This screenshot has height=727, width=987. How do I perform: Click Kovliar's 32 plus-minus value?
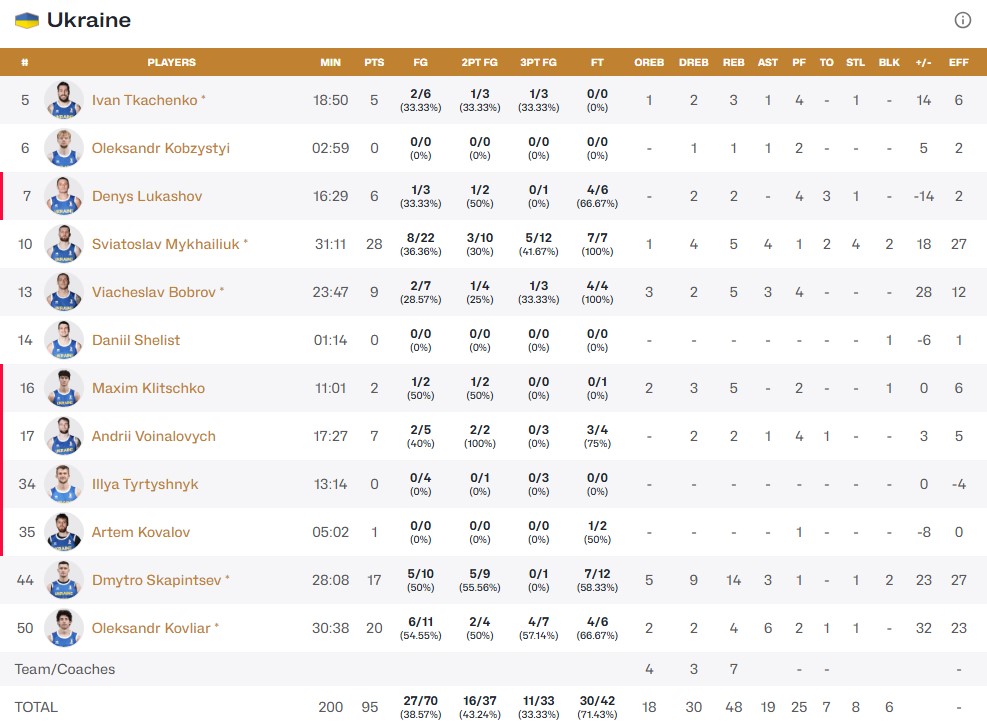(923, 628)
